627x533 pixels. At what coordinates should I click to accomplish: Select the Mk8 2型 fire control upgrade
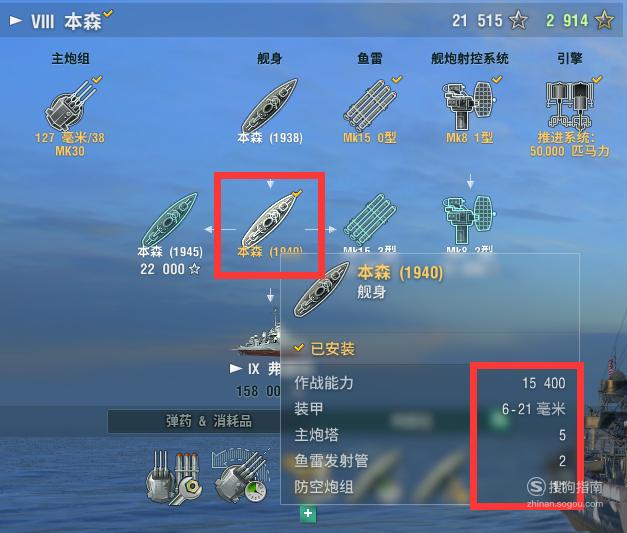pos(469,220)
